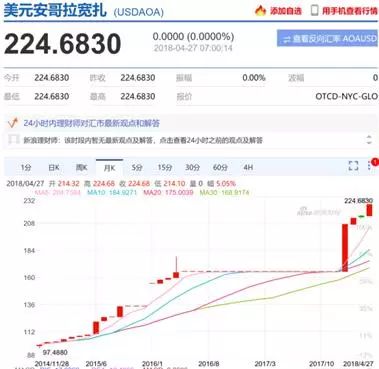Switch to the 周K chart tab
The height and width of the screenshot is (369, 379).
coord(81,167)
